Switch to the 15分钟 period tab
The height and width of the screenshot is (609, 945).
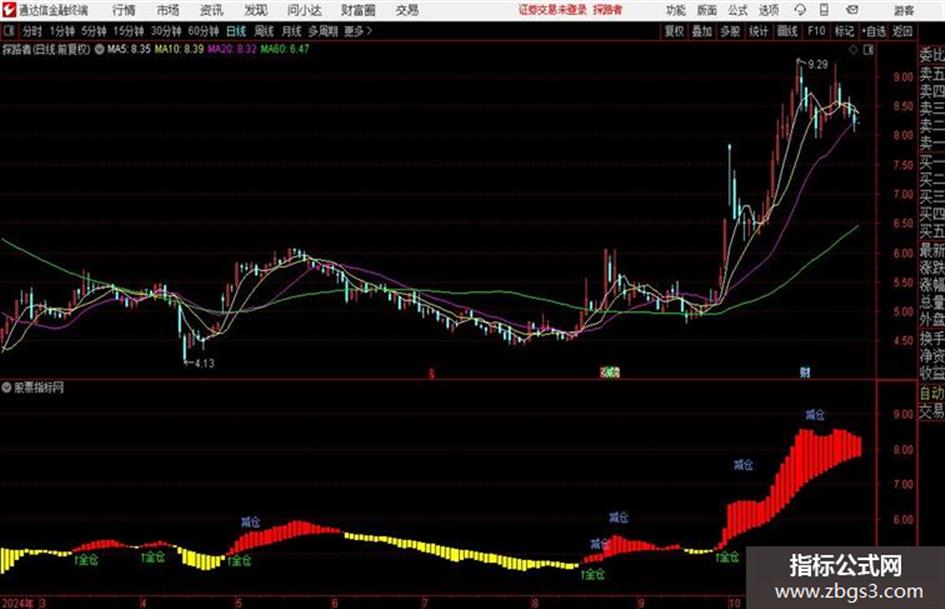[x=128, y=31]
